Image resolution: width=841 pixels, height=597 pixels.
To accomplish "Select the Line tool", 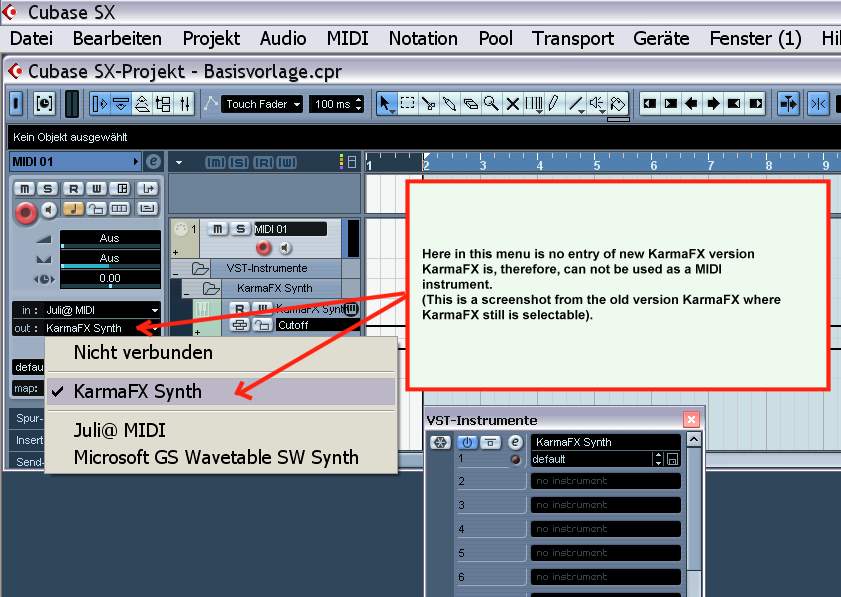I will (x=576, y=104).
